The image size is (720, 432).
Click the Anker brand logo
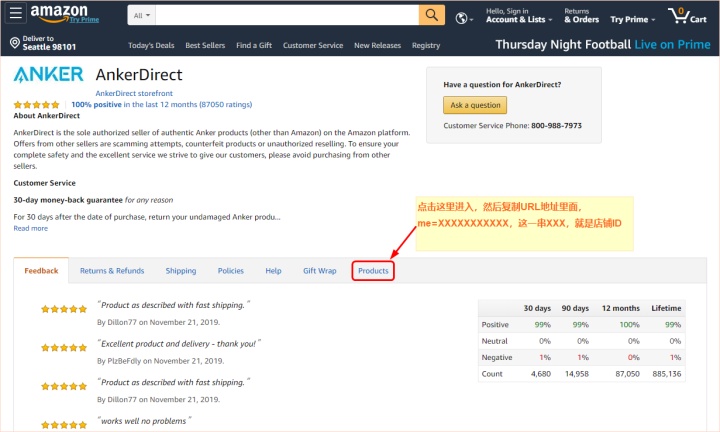tap(48, 74)
